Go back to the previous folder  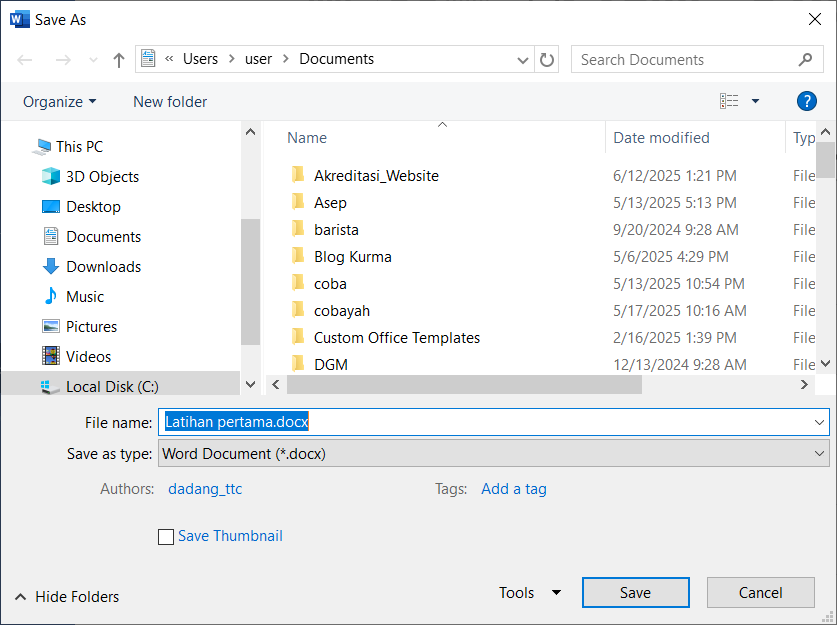pyautogui.click(x=24, y=59)
